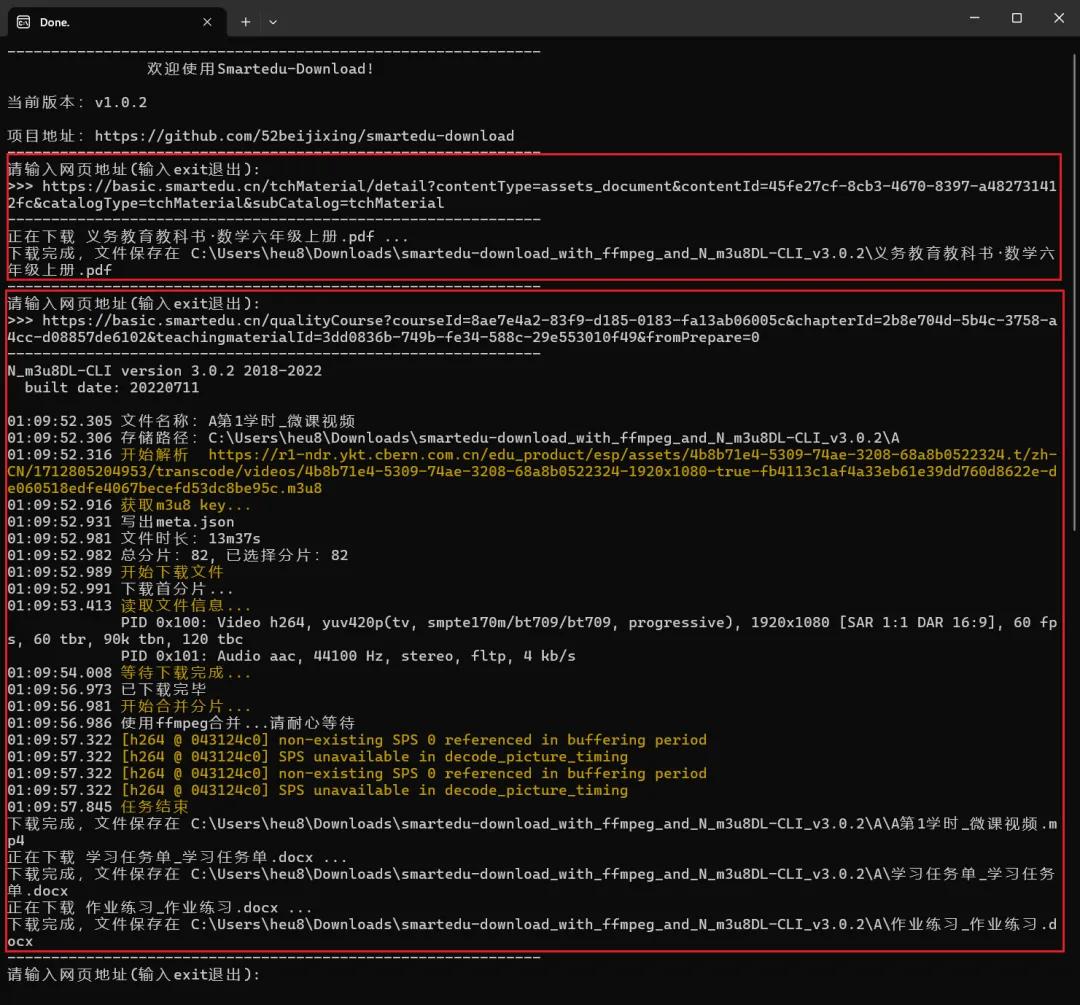Click the 正在下载 学习任务单 docx line
This screenshot has width=1080, height=1005.
[x=177, y=858]
